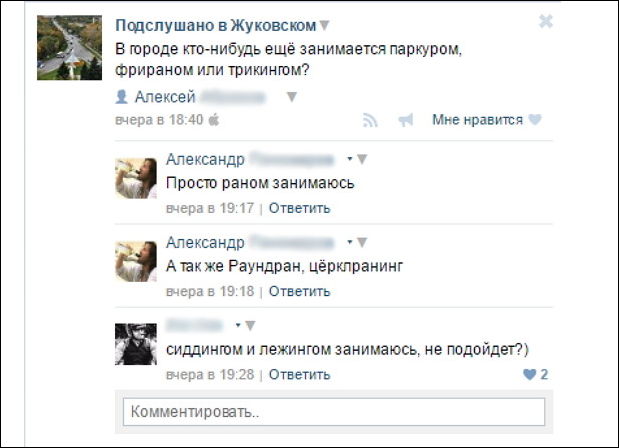Close the post with the X icon

point(545,21)
